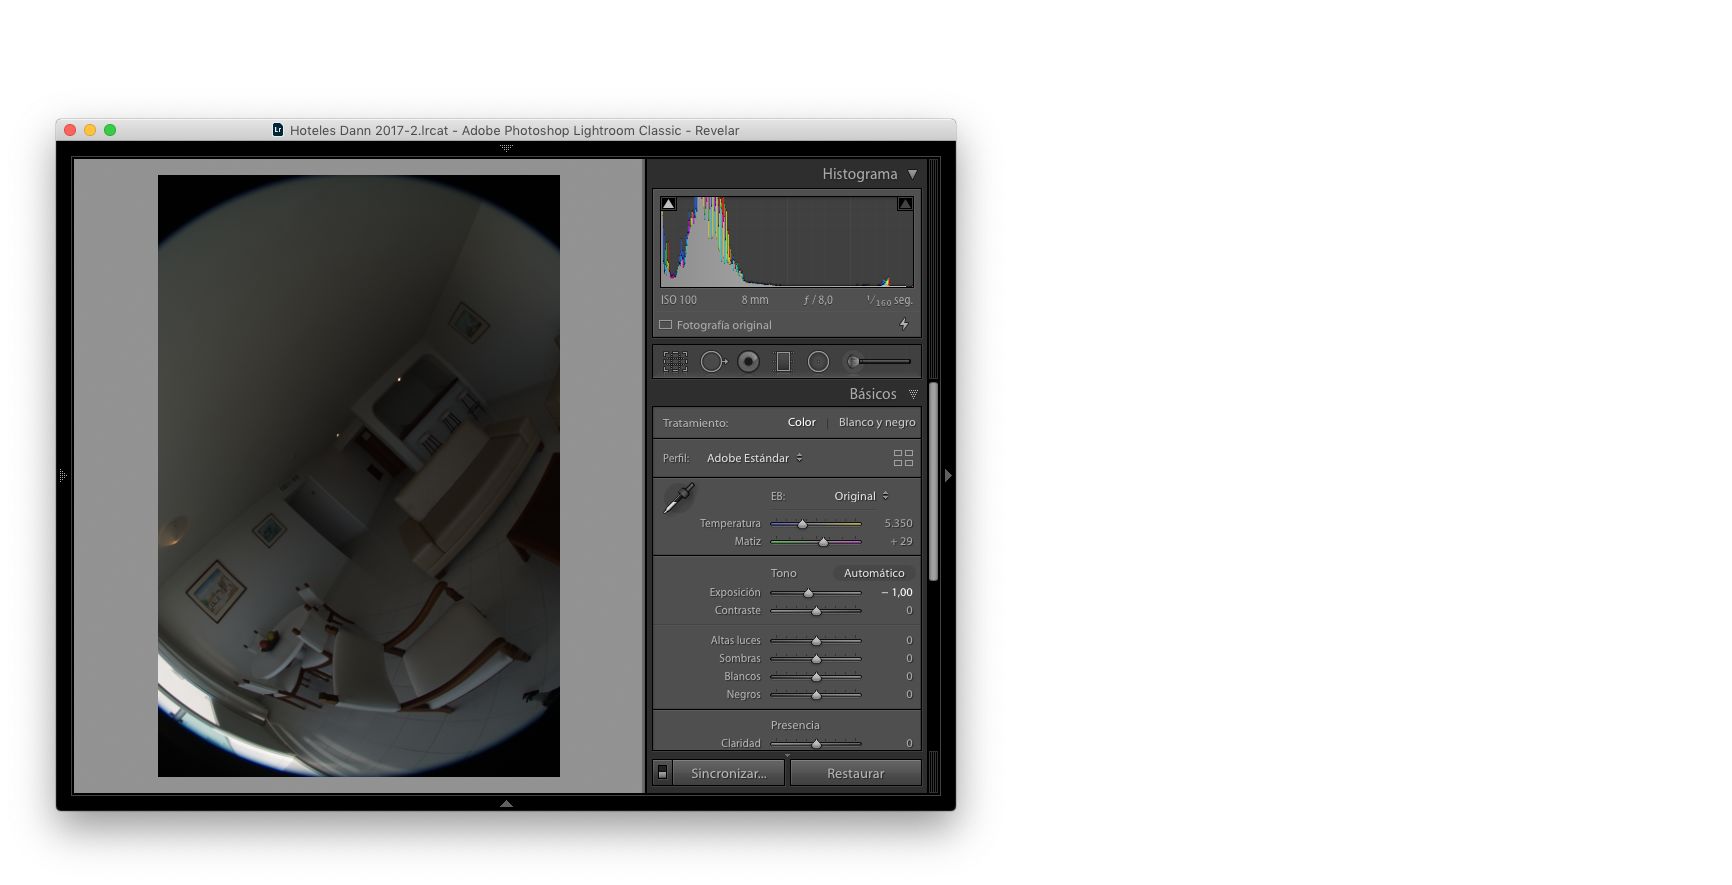This screenshot has height=885, width=1732.
Task: Select the Graduated Filter tool
Action: click(x=783, y=362)
